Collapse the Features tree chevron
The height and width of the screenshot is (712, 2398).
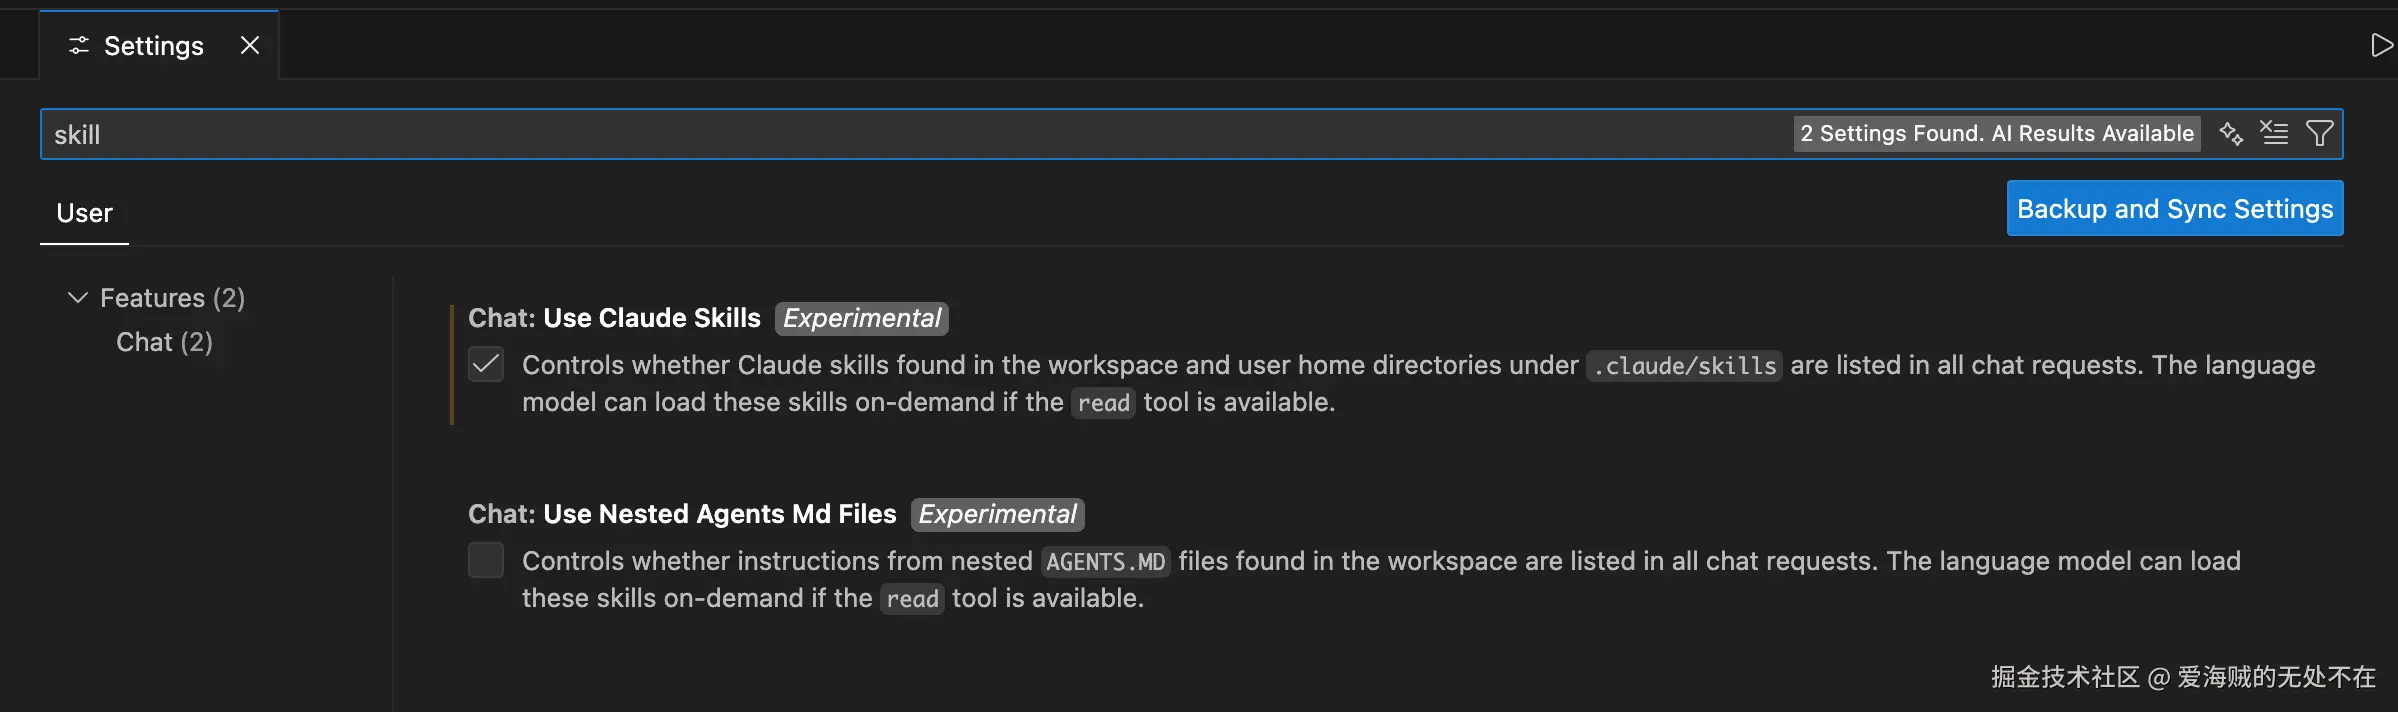tap(77, 298)
